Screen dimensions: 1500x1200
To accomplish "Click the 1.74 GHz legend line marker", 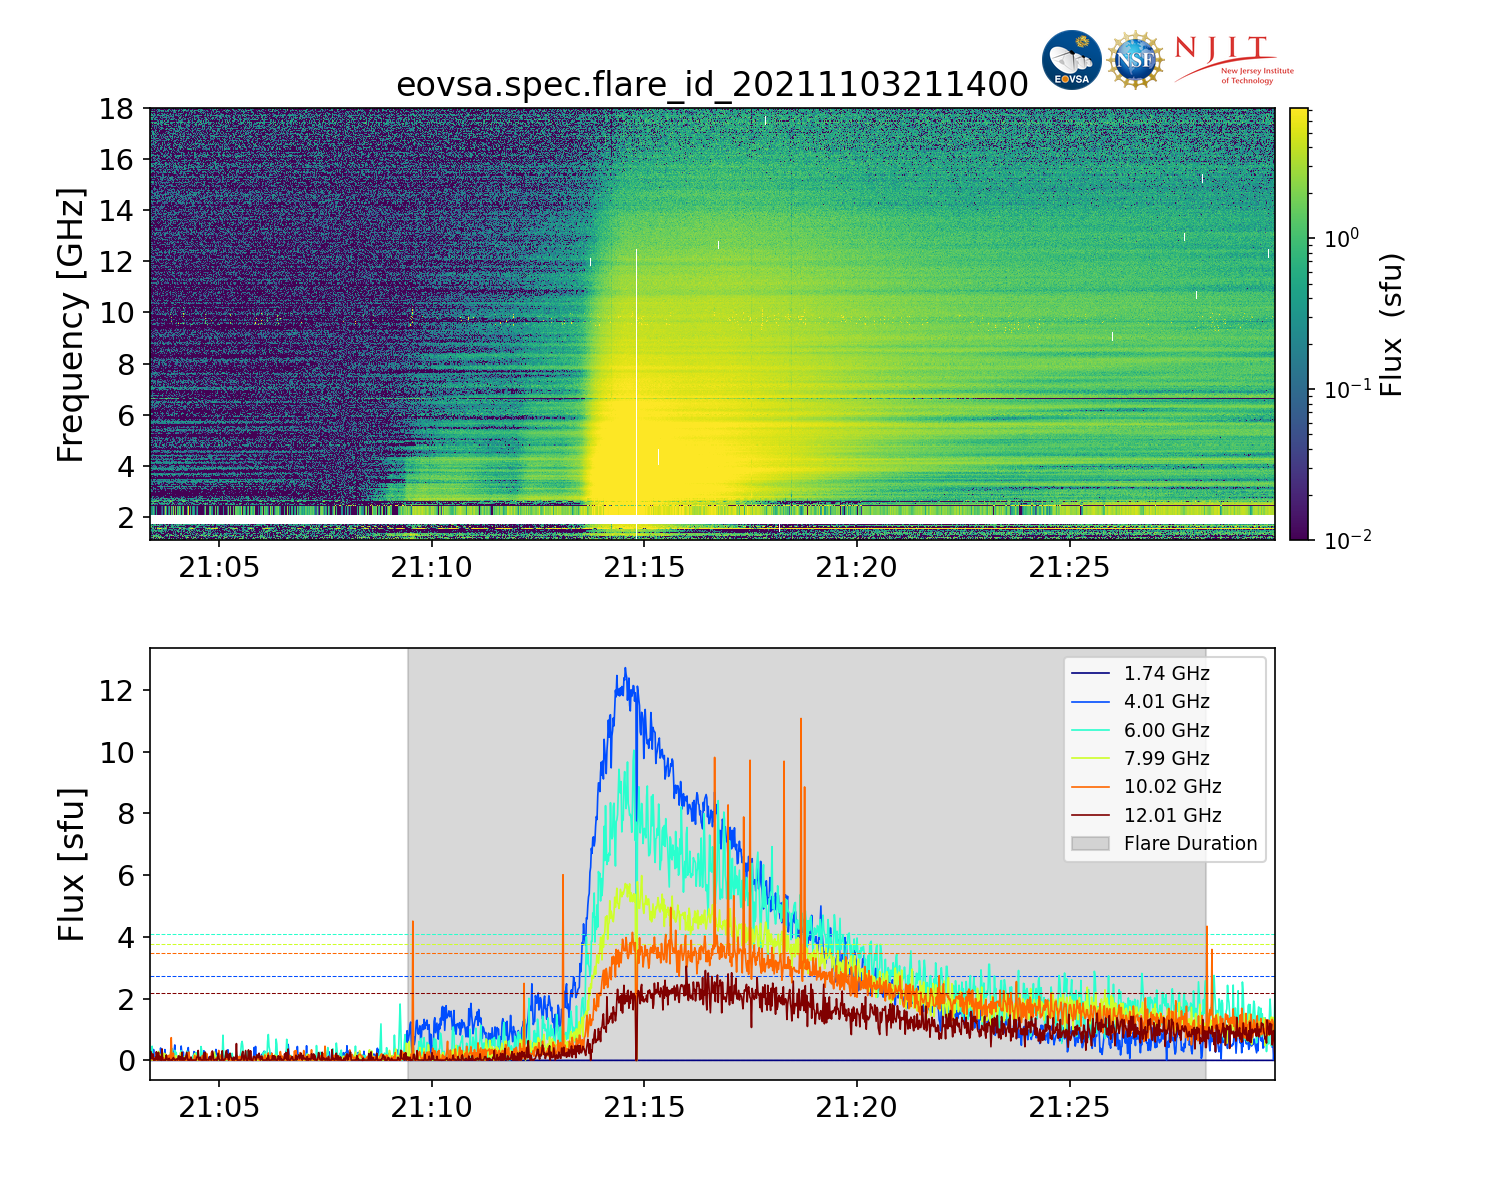I will tap(1090, 674).
